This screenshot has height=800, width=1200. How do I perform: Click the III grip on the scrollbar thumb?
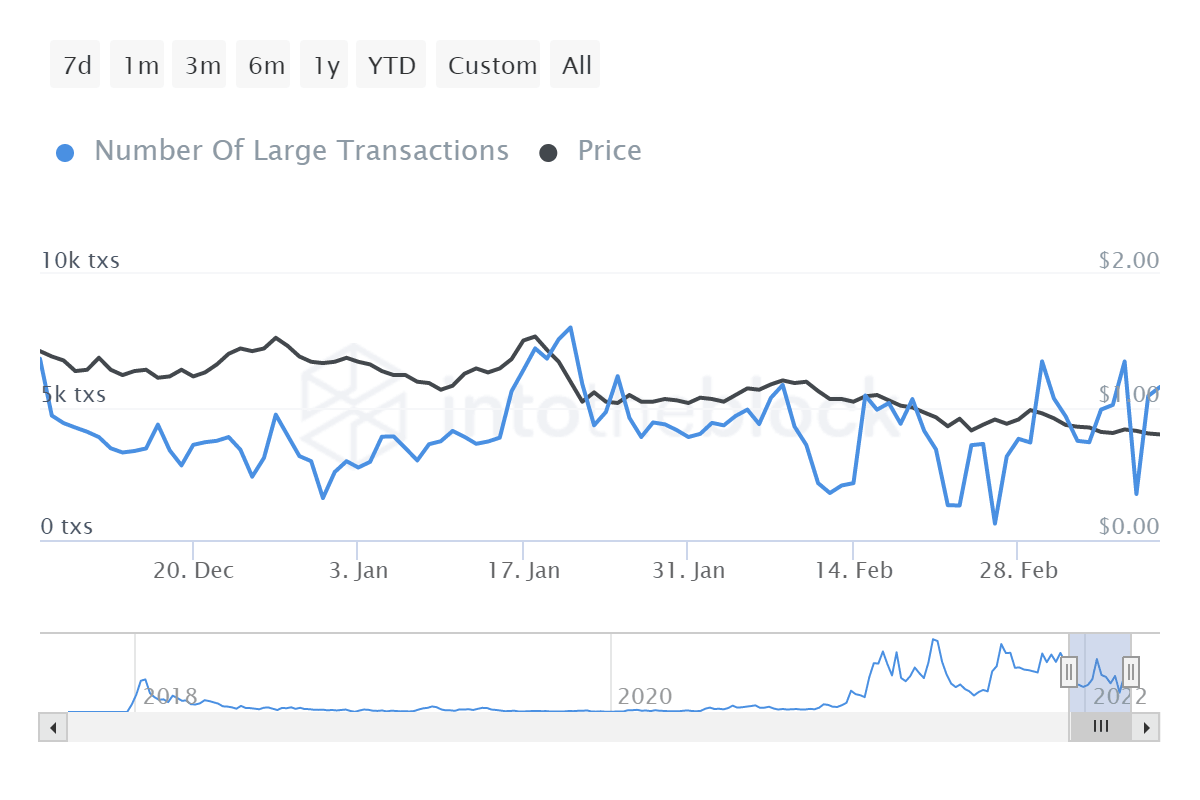(x=1100, y=727)
